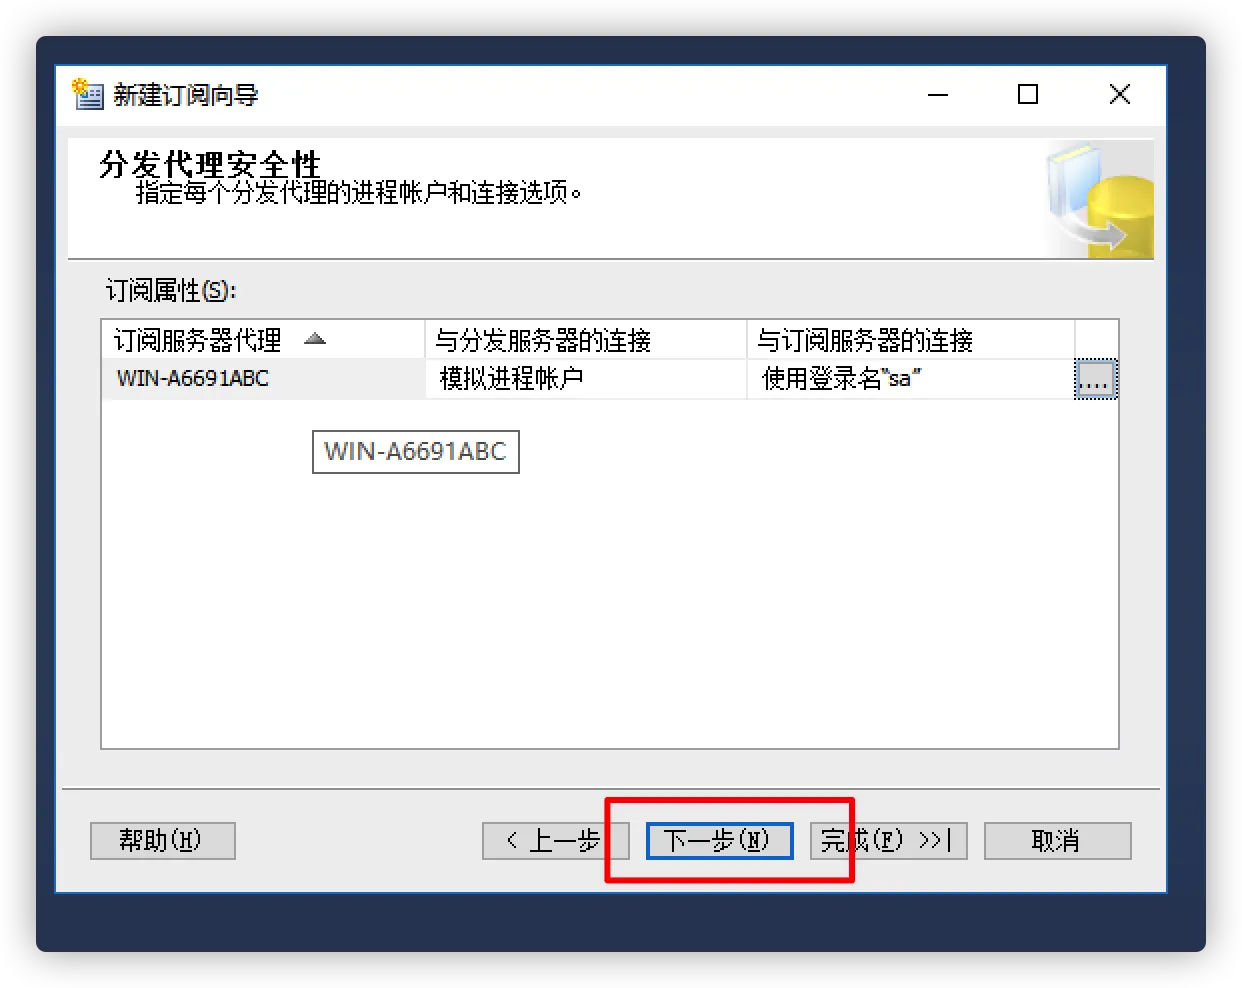Viewport: 1242px width, 988px height.
Task: Continue with the 下一步(N) button
Action: [720, 841]
